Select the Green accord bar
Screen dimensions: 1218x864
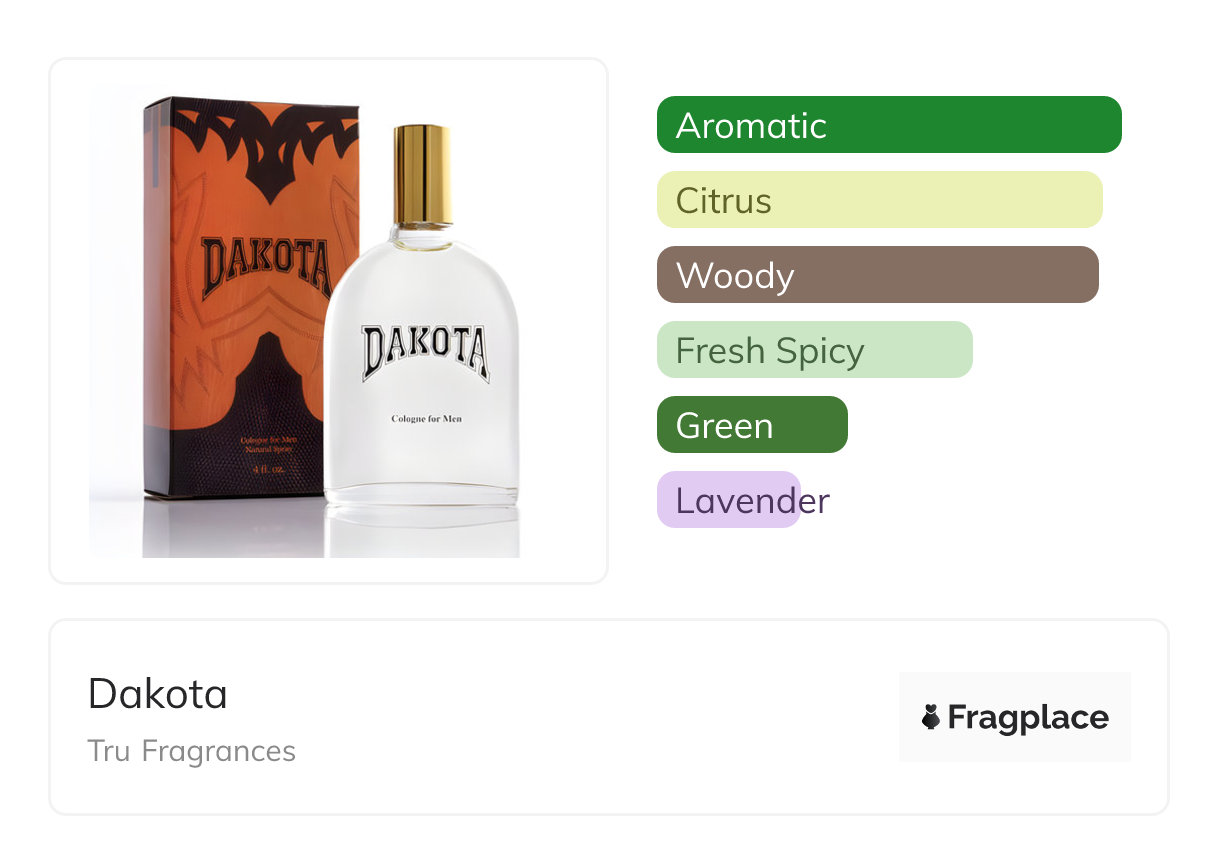point(752,425)
